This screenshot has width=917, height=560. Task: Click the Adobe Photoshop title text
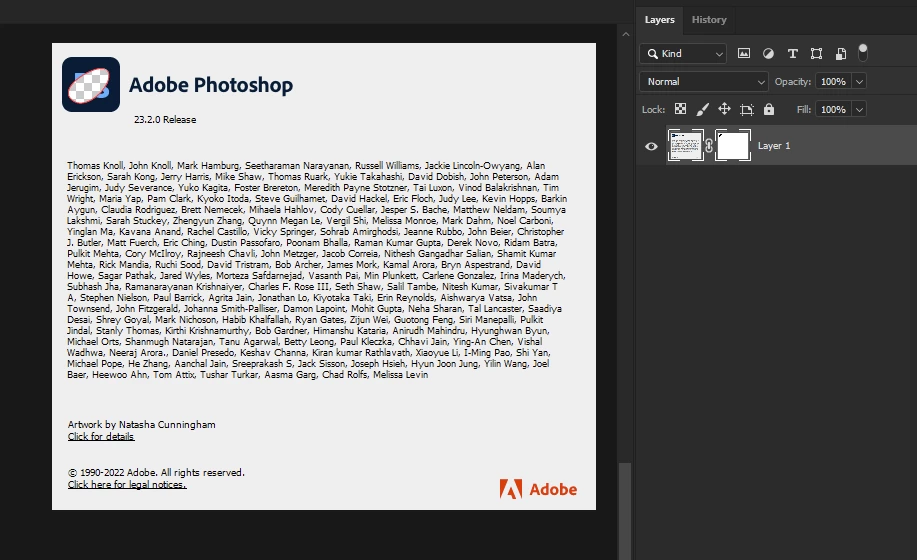point(211,85)
